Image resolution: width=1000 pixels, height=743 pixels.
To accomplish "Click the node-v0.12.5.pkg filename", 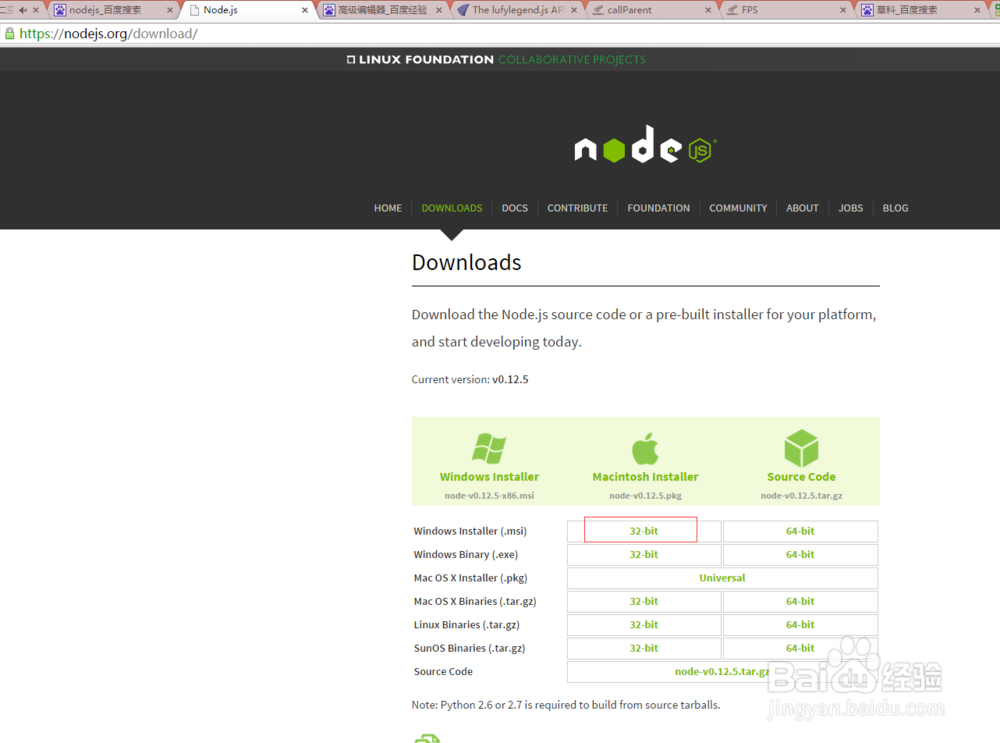I will (645, 496).
